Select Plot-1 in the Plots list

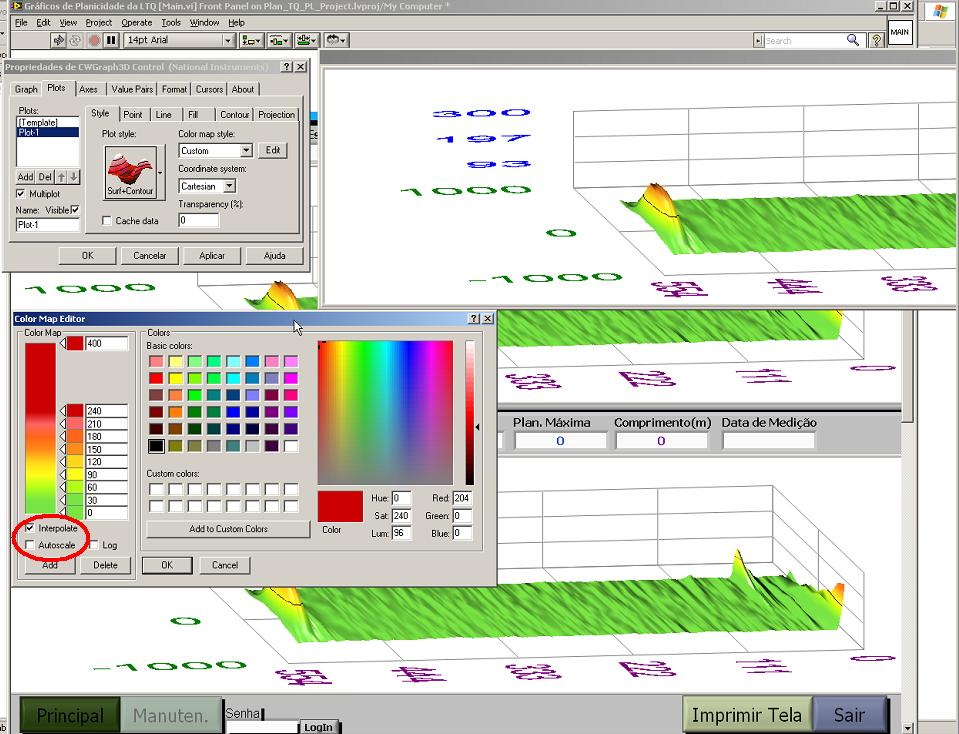(48, 132)
